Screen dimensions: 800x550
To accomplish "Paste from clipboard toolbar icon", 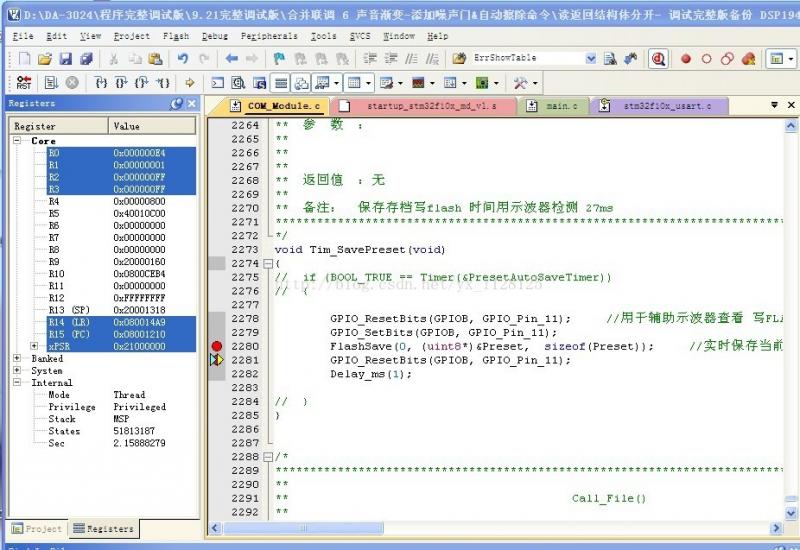I will 155,59.
